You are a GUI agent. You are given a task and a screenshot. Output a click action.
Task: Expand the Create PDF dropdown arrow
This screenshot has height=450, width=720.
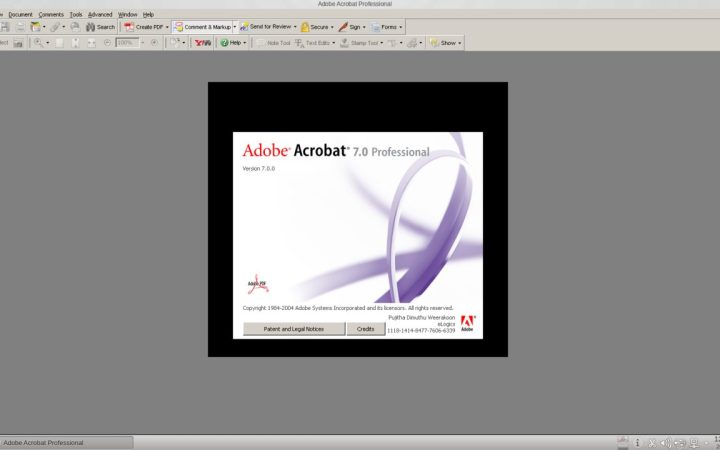[x=167, y=27]
